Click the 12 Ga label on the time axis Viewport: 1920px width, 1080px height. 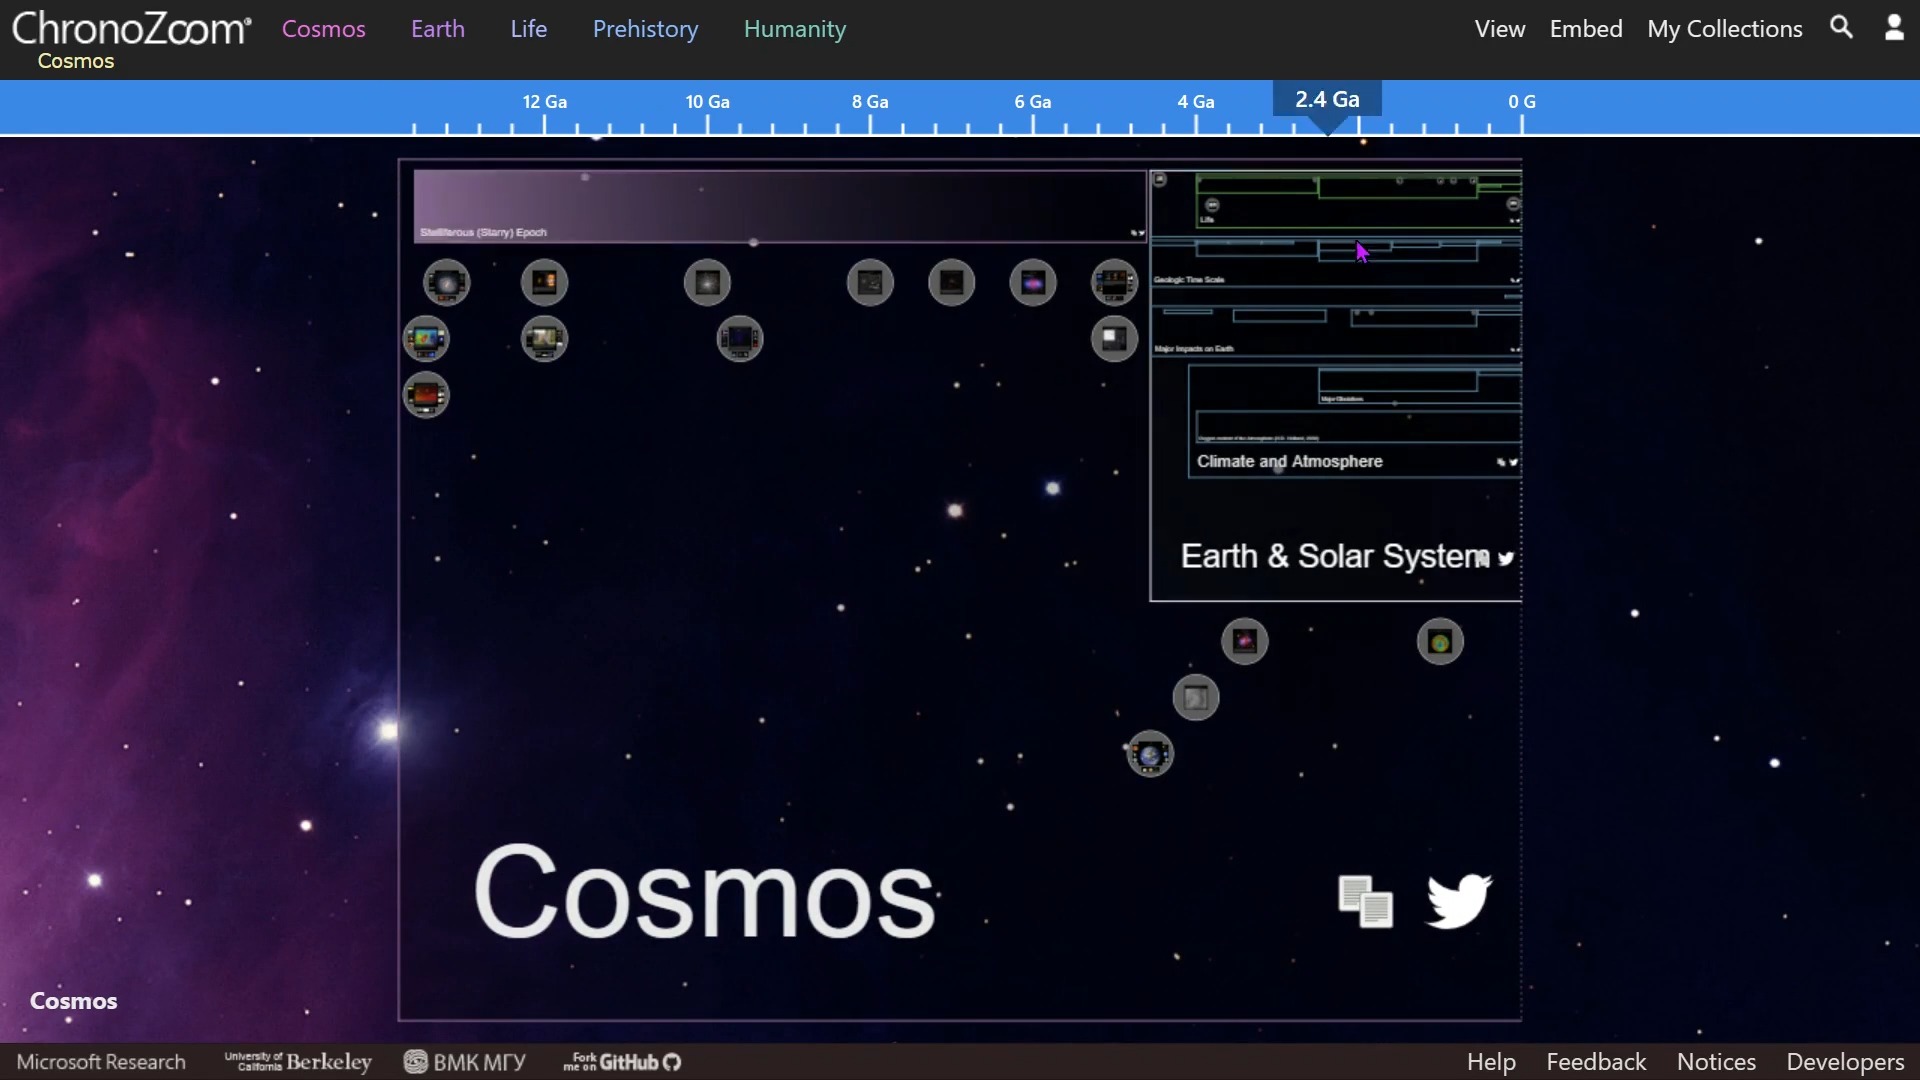tap(545, 102)
